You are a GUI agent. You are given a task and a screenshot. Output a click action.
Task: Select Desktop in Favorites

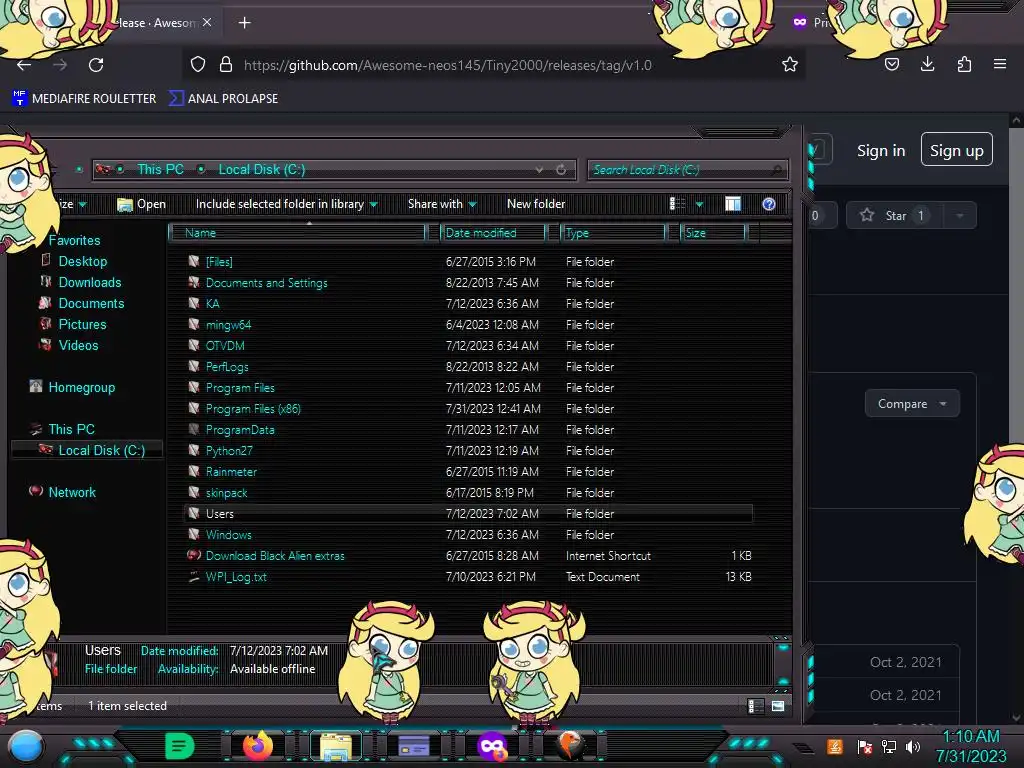click(82, 261)
